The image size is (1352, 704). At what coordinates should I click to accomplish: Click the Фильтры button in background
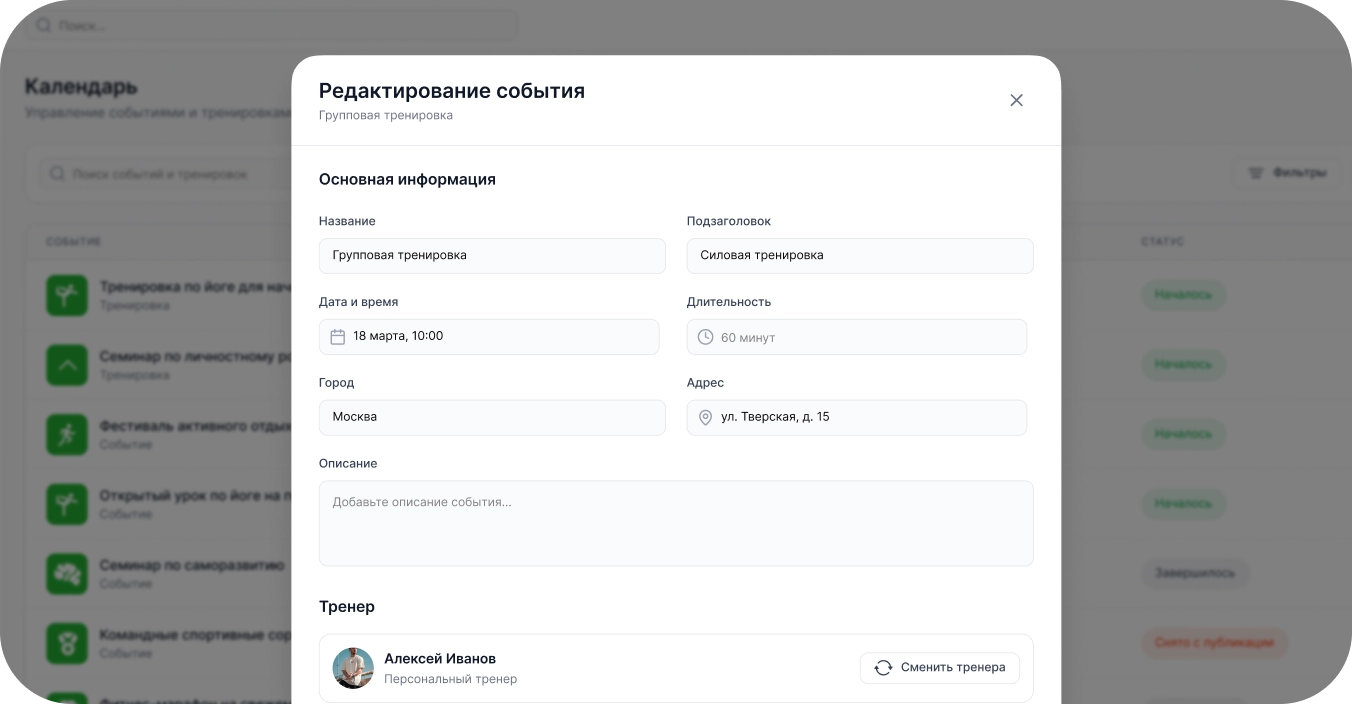coord(1286,173)
